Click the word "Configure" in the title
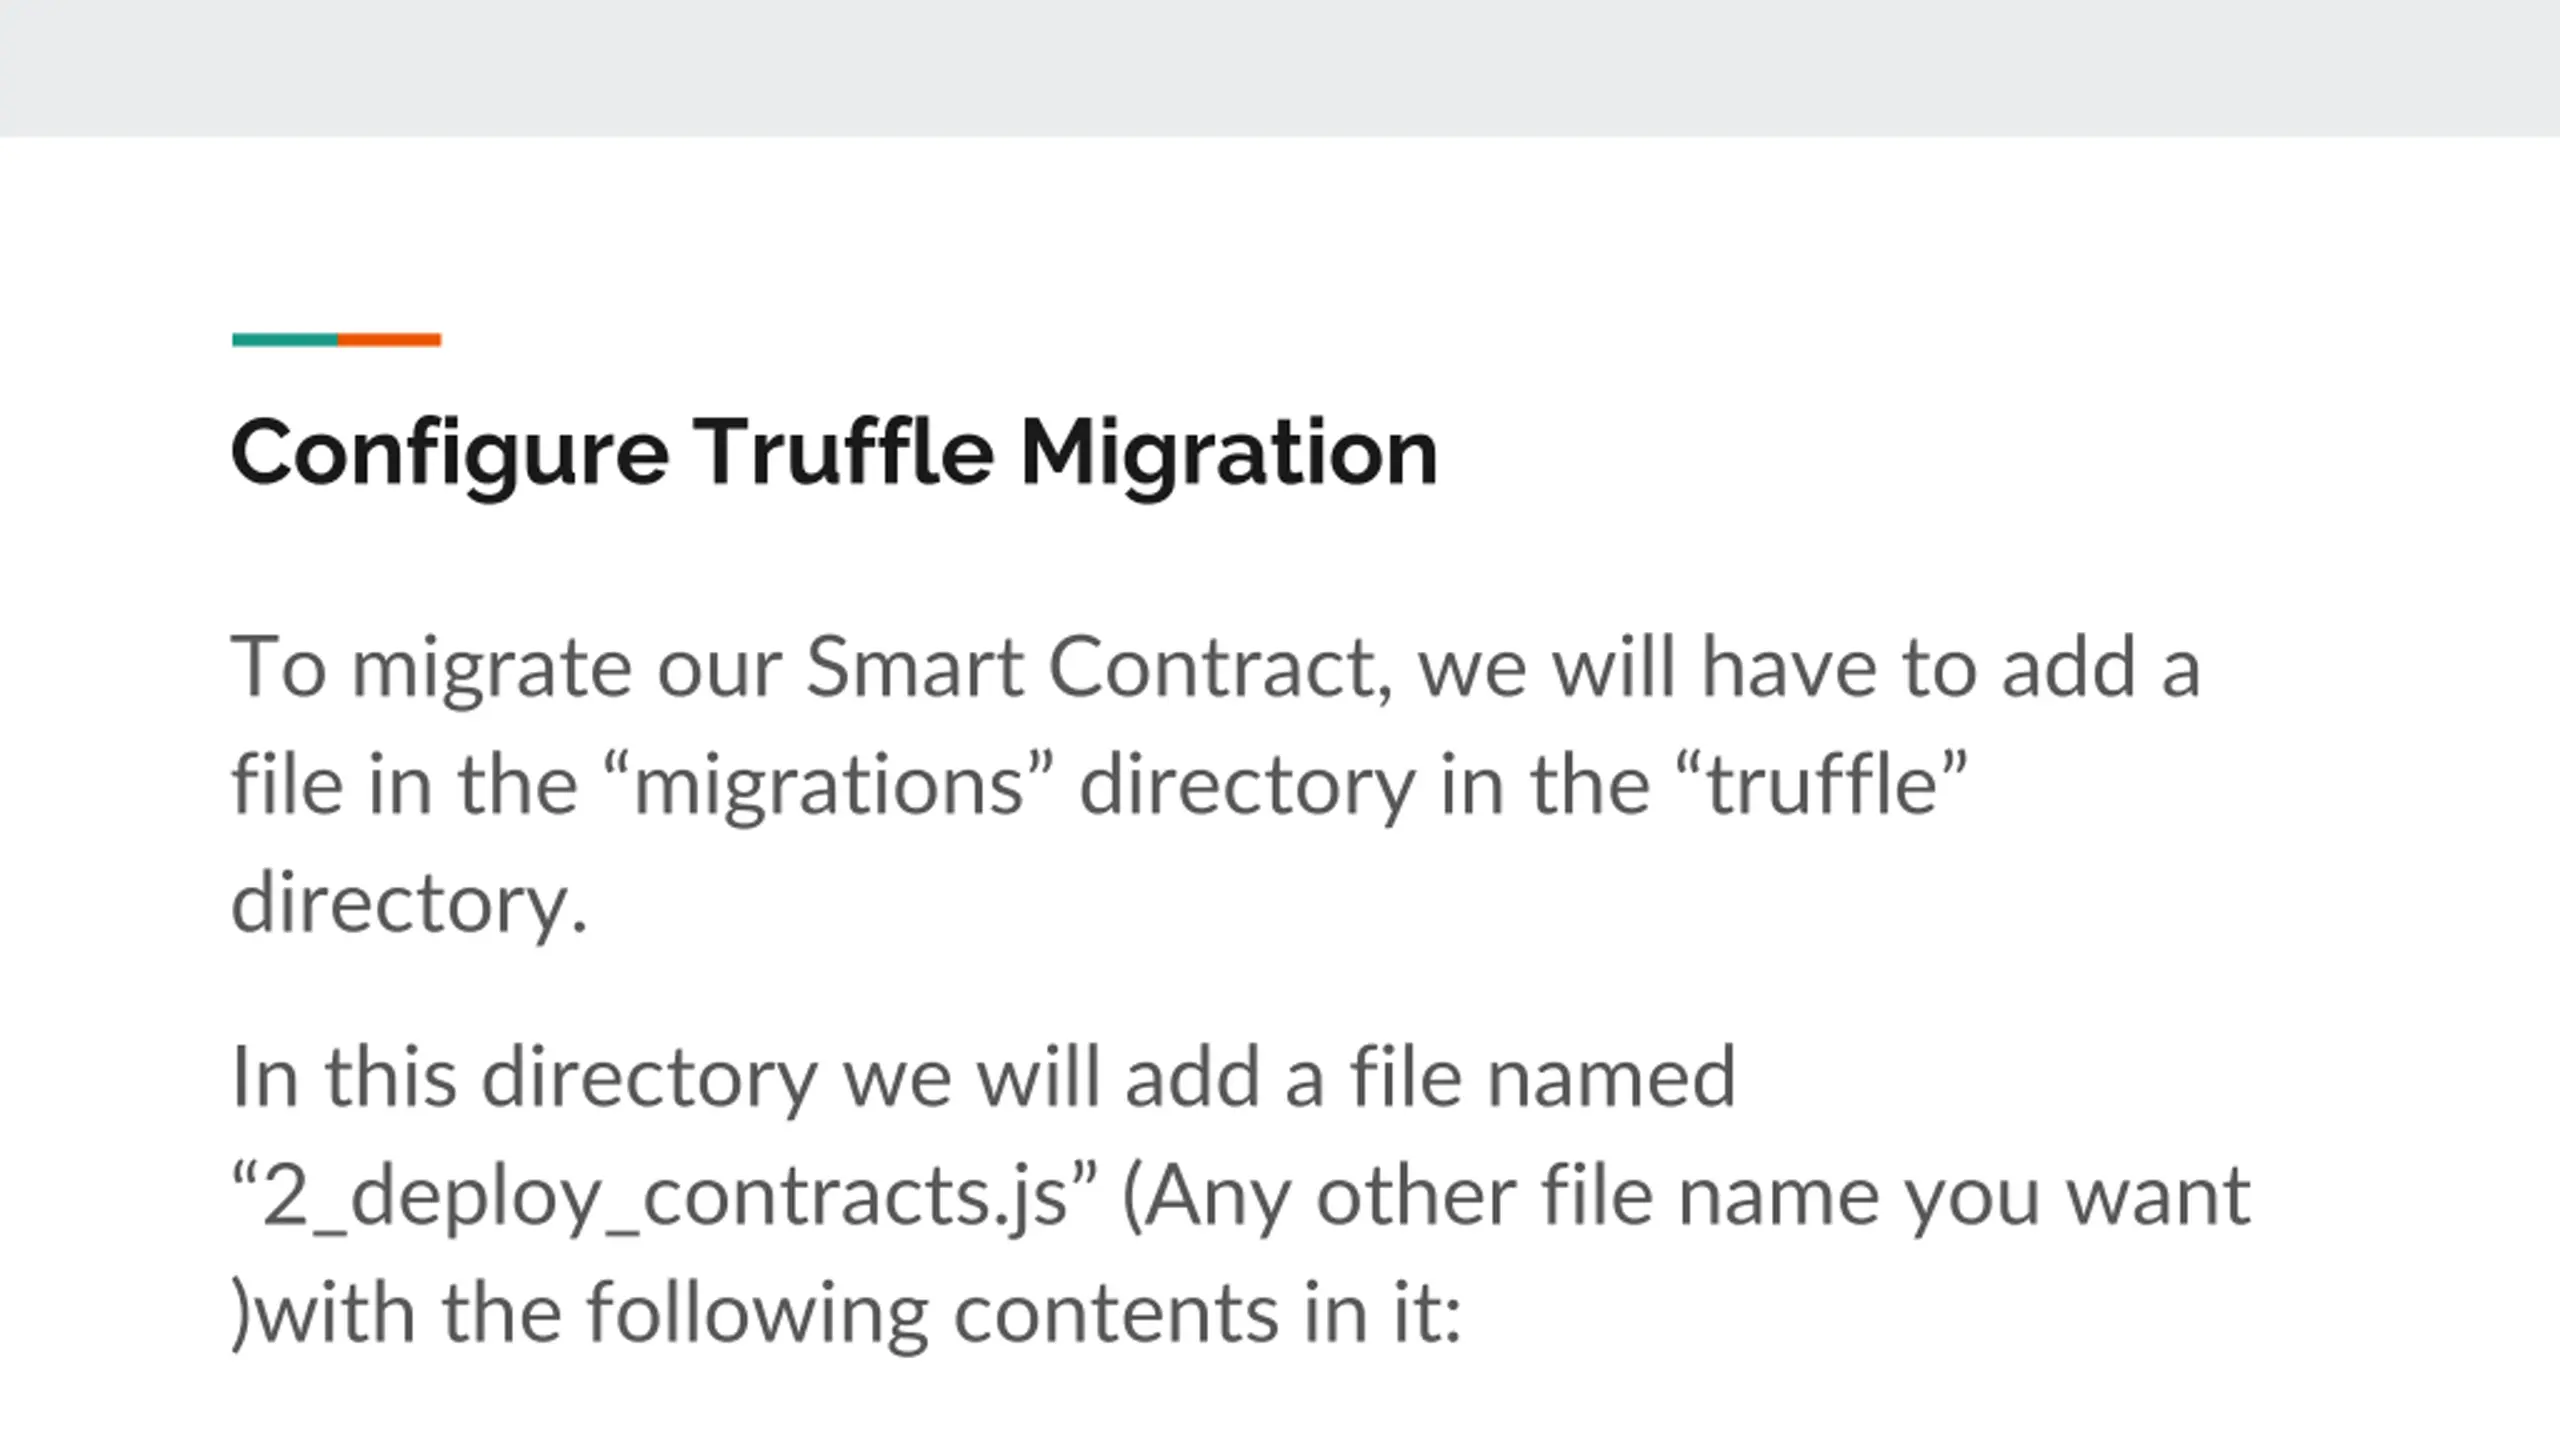This screenshot has width=2560, height=1440. 450,455
